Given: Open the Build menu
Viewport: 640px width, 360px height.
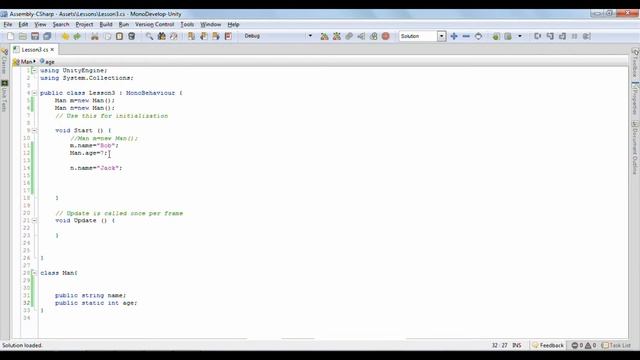Looking at the screenshot, I should 106,24.
